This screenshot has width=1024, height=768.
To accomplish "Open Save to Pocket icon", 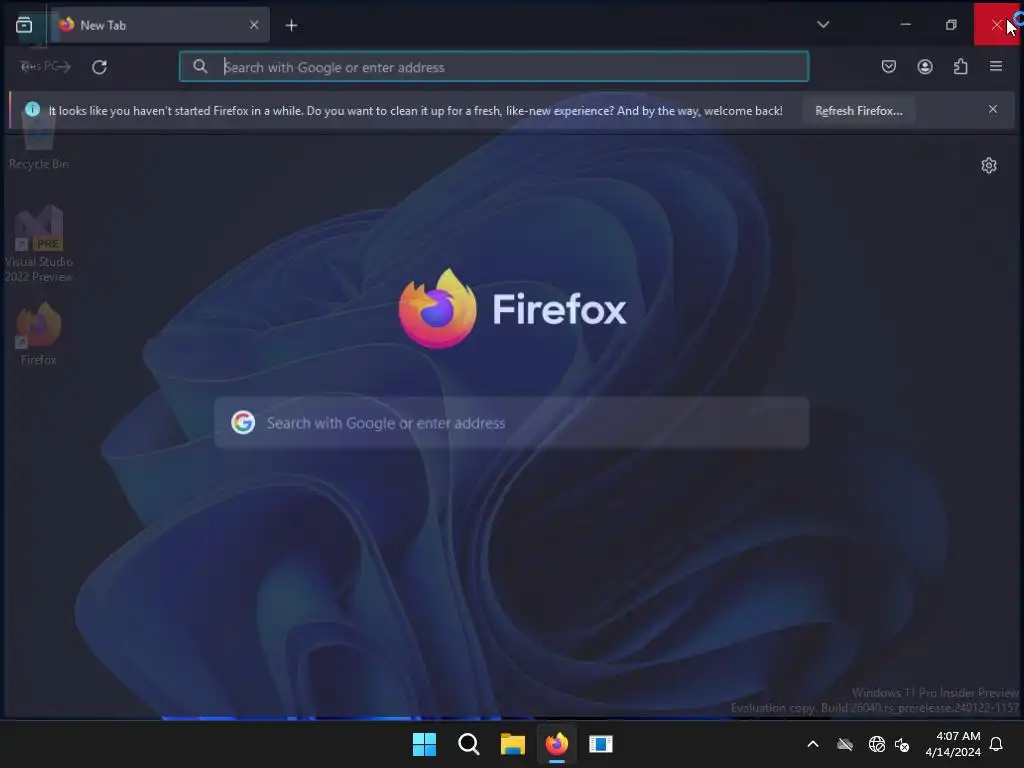I will [x=888, y=67].
